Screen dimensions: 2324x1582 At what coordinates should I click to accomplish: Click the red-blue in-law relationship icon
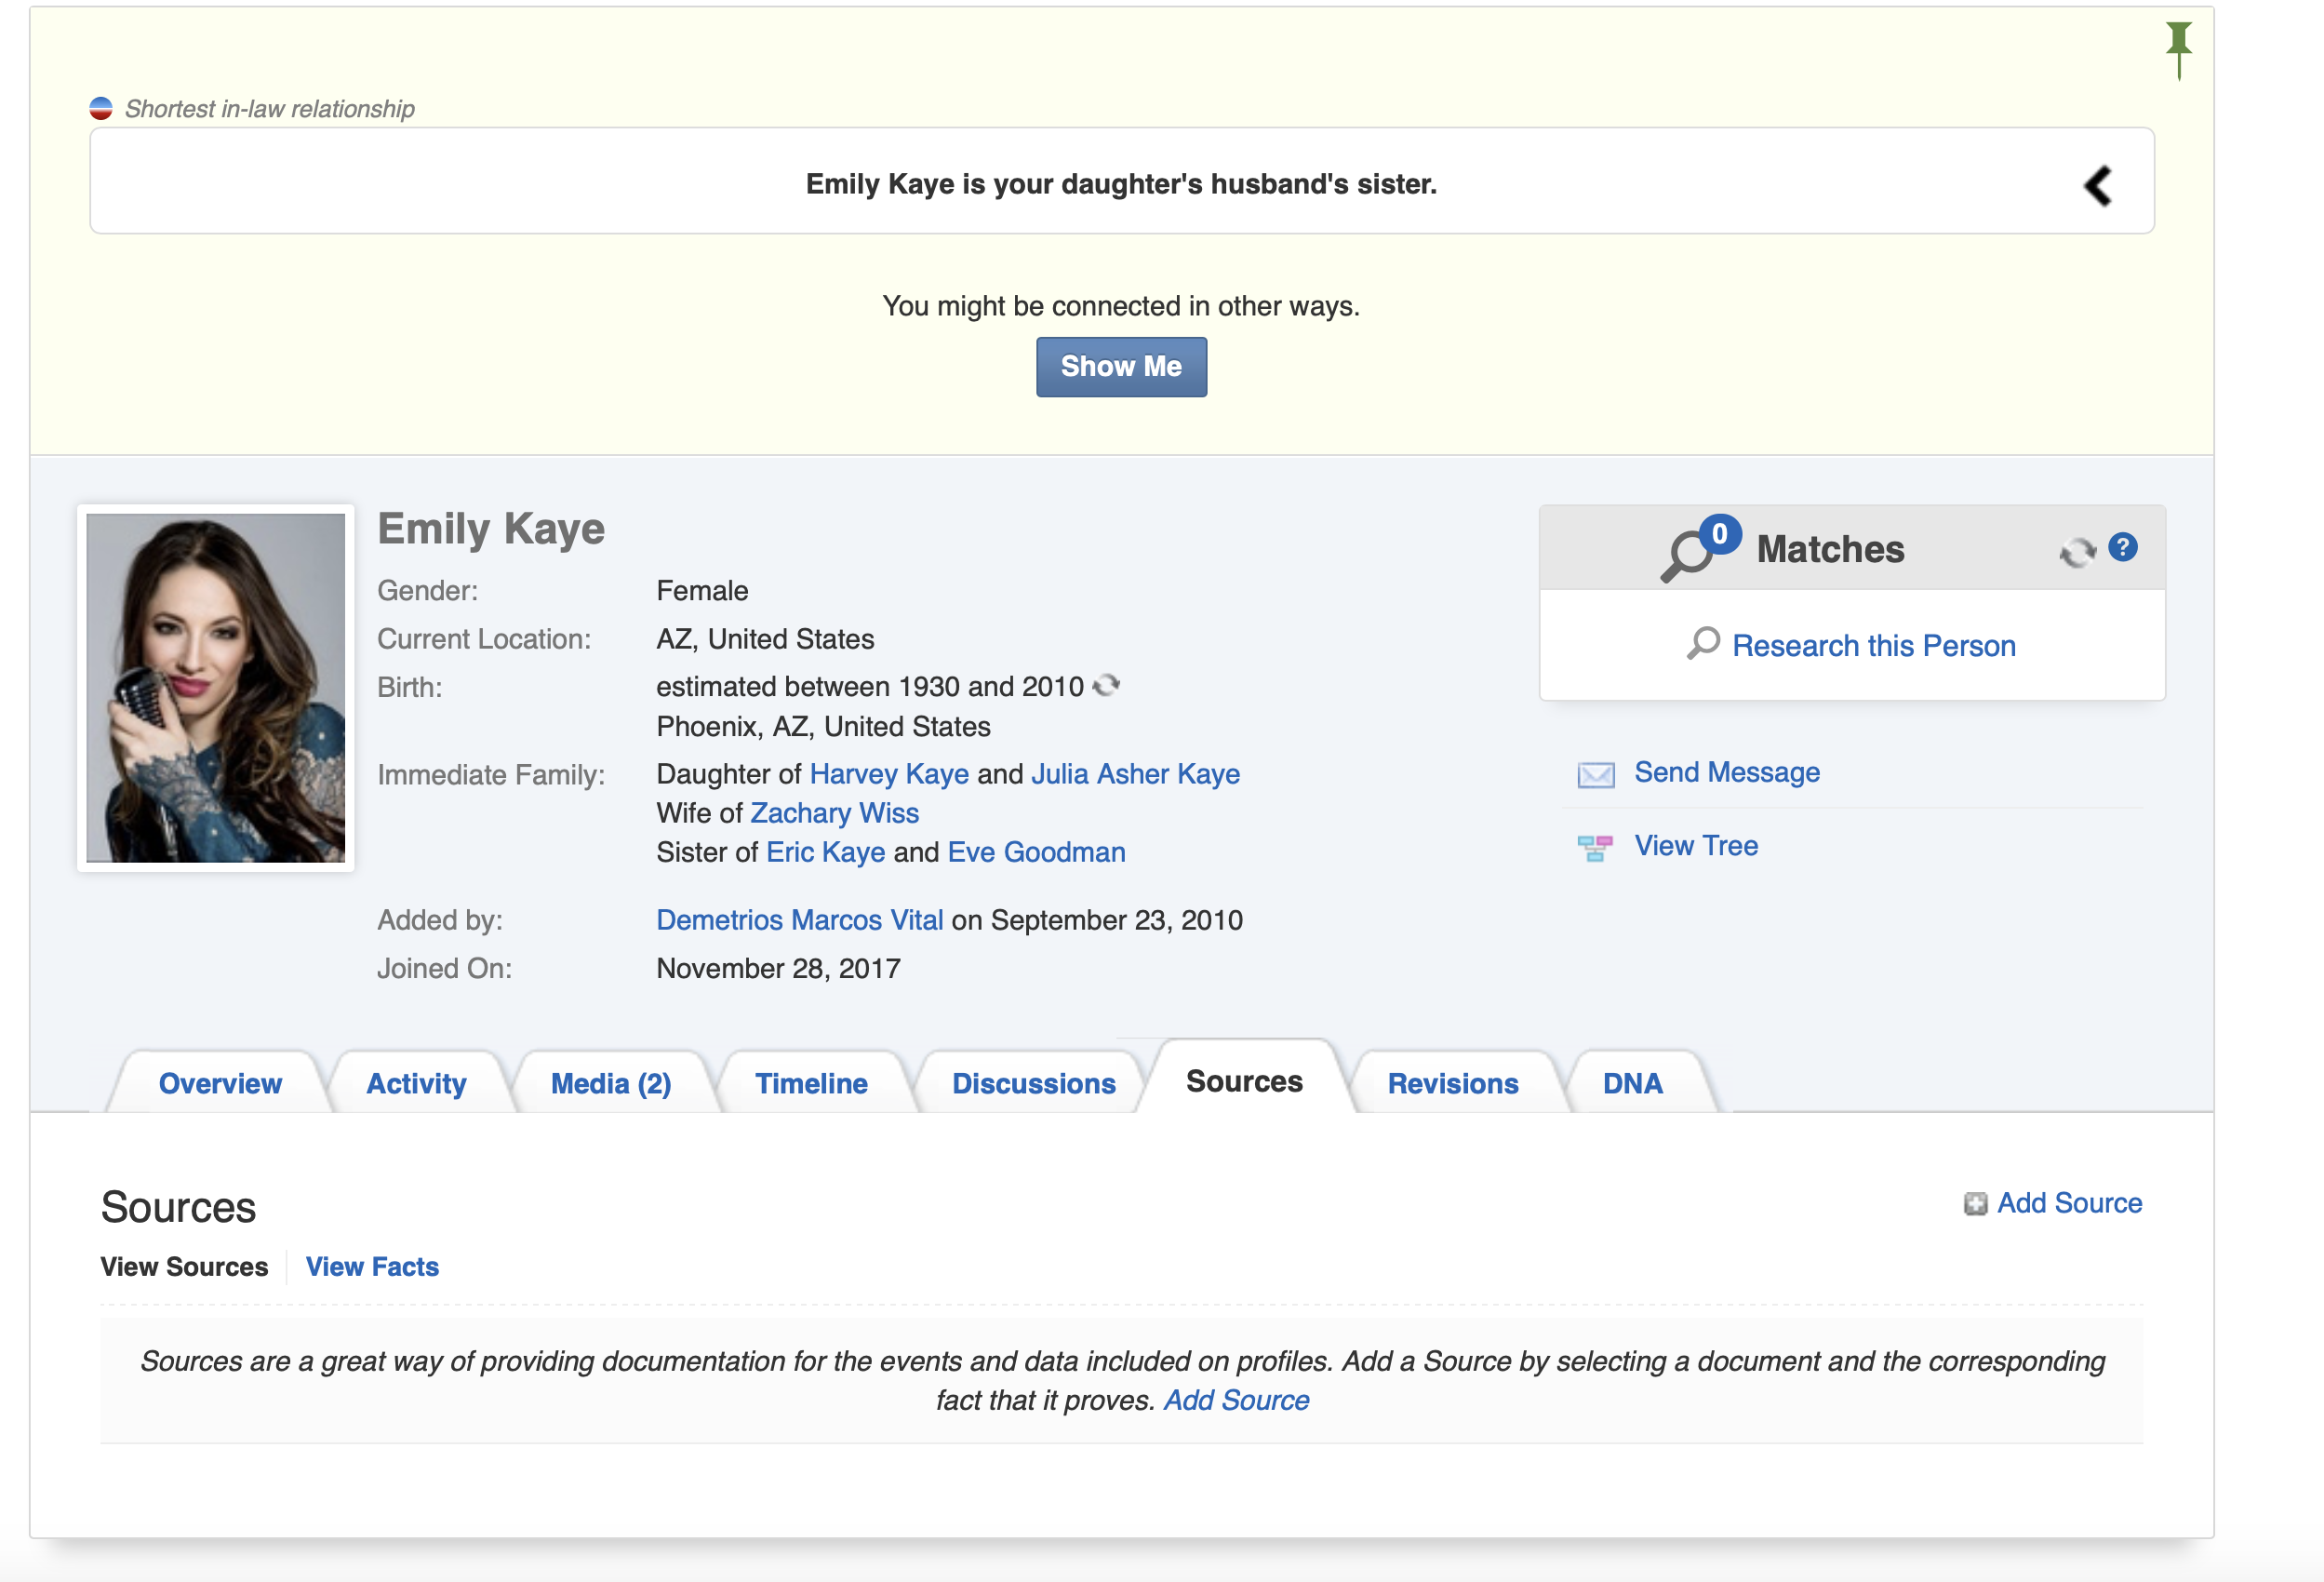[101, 108]
